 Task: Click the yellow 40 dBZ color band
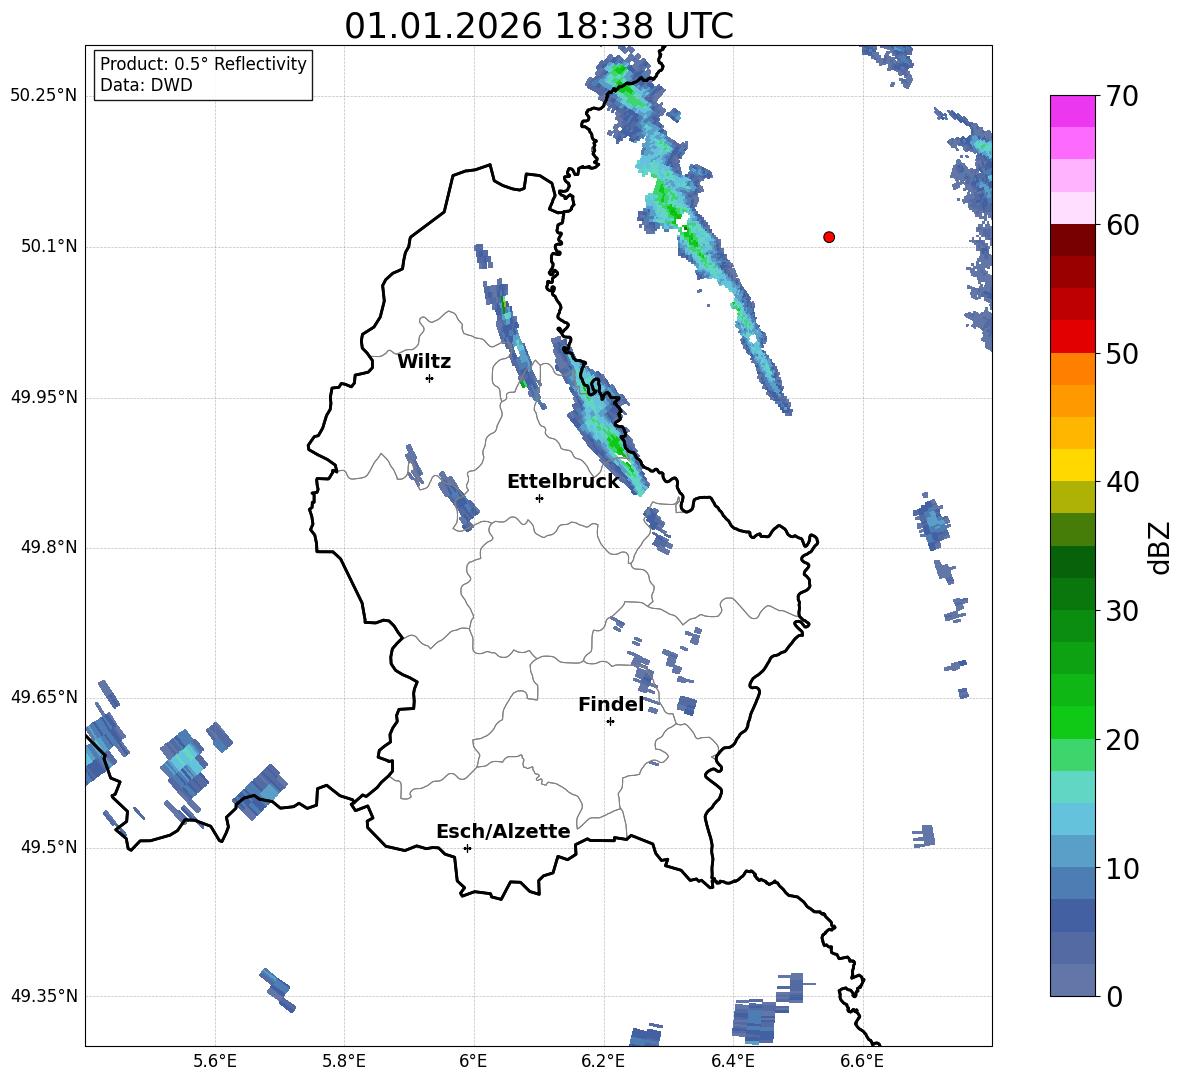[x=1072, y=465]
